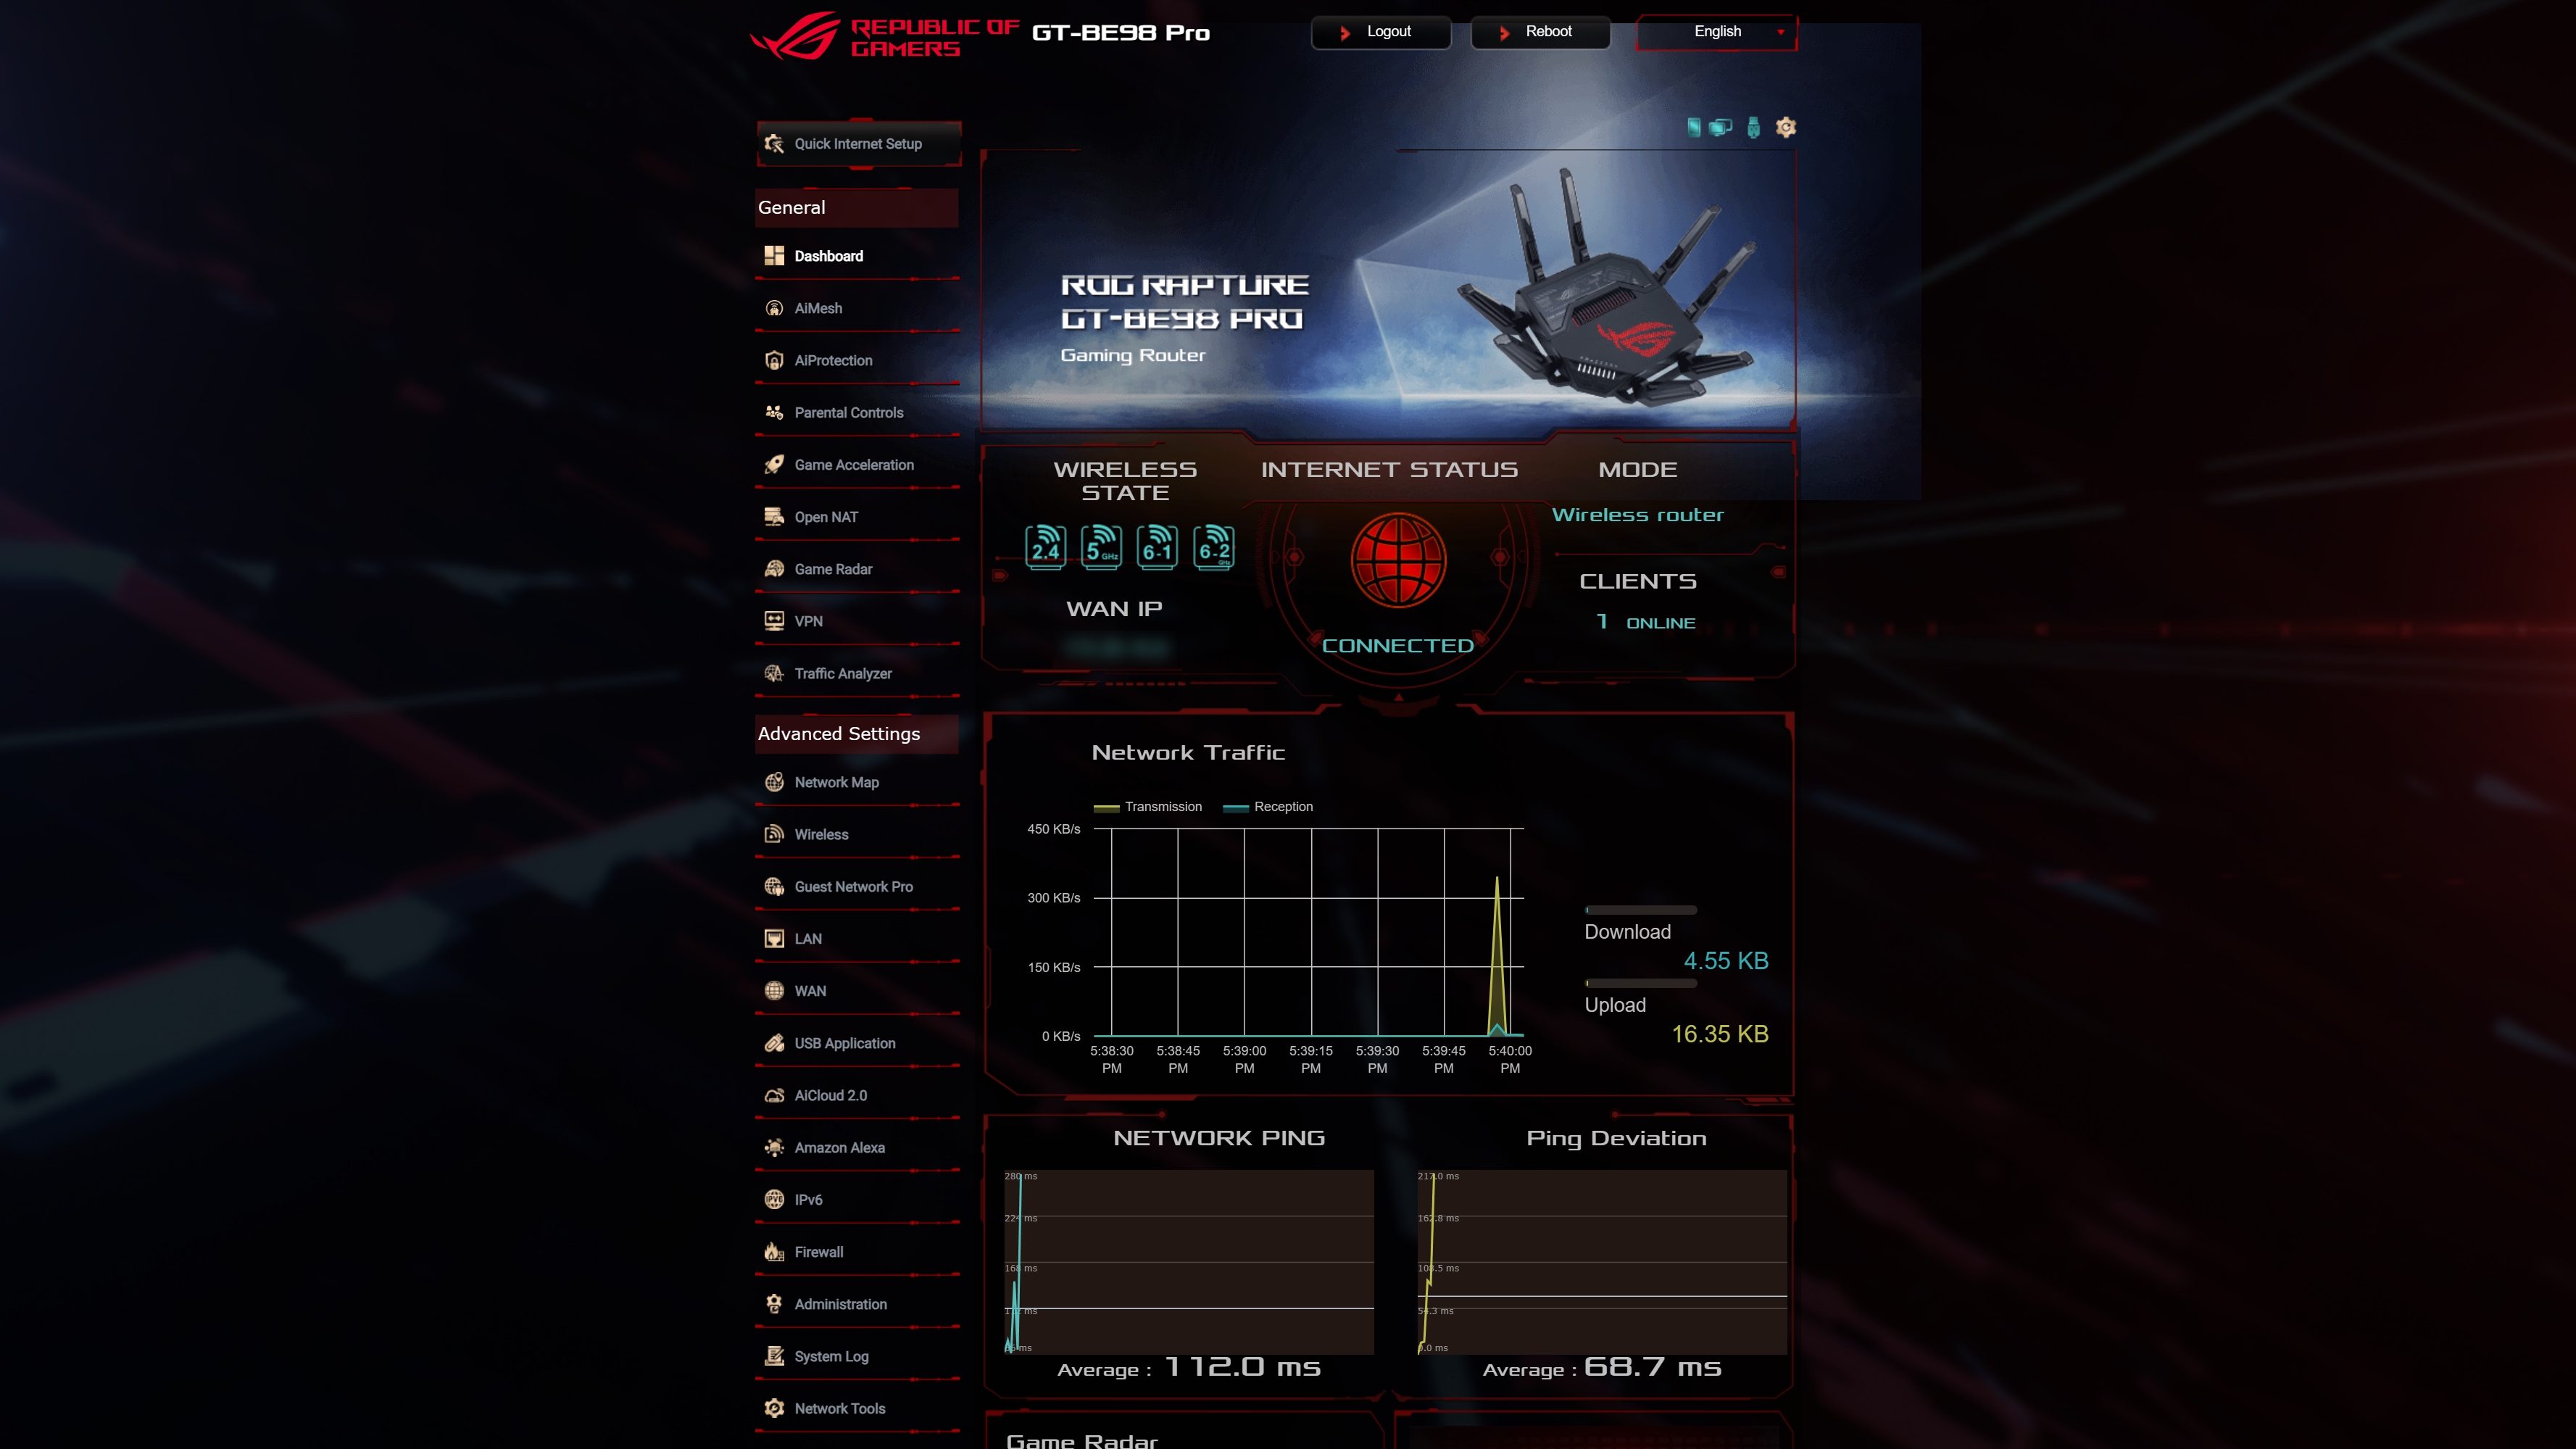Select Dashboard menu tab
The height and width of the screenshot is (1449, 2576).
coord(828,254)
